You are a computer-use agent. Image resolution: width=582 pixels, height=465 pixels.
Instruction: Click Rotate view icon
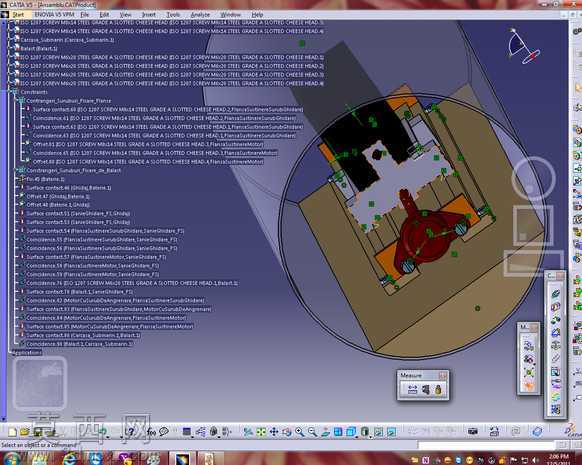point(287,432)
